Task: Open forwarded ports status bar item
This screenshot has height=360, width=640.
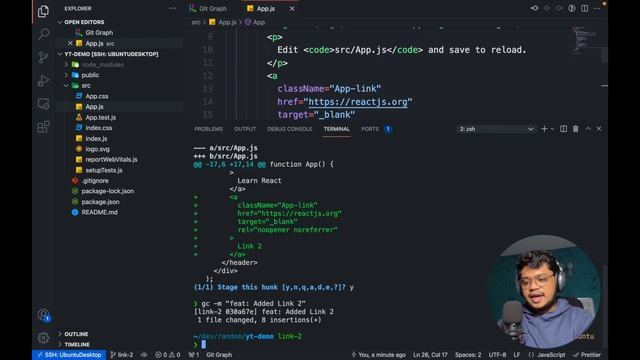Action: 194,355
